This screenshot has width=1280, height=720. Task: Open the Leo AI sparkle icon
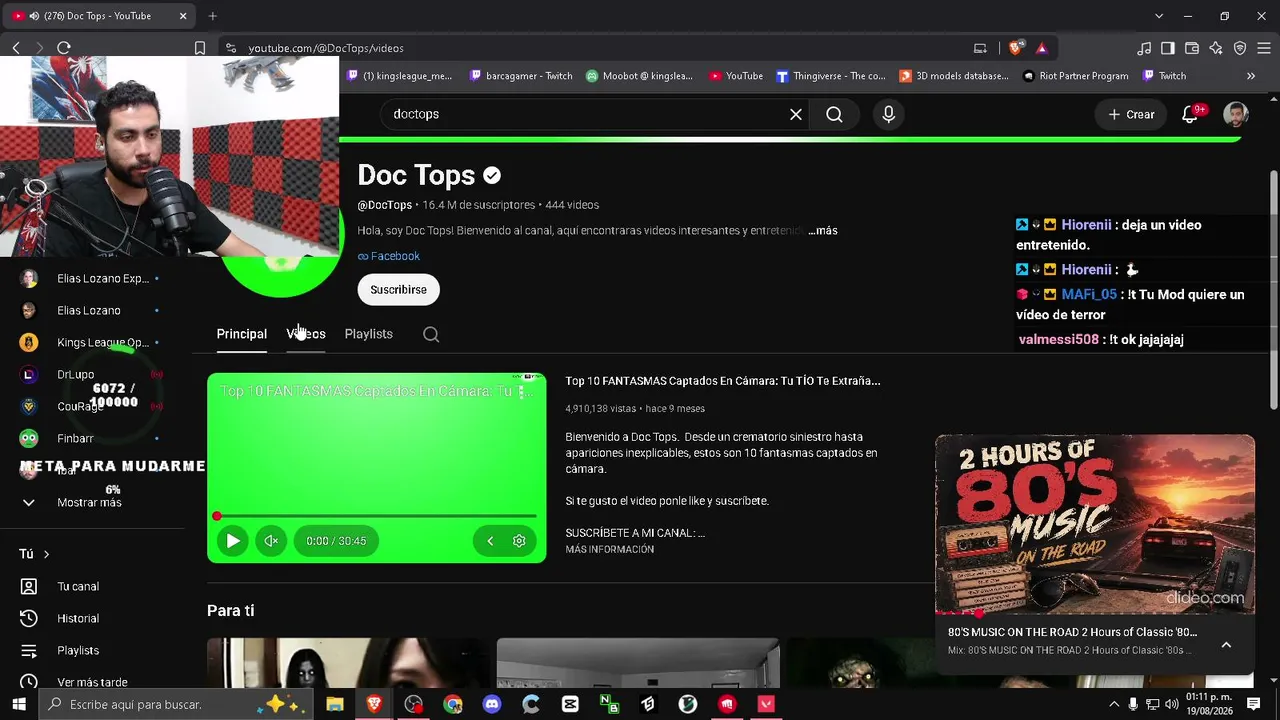coord(1216,48)
